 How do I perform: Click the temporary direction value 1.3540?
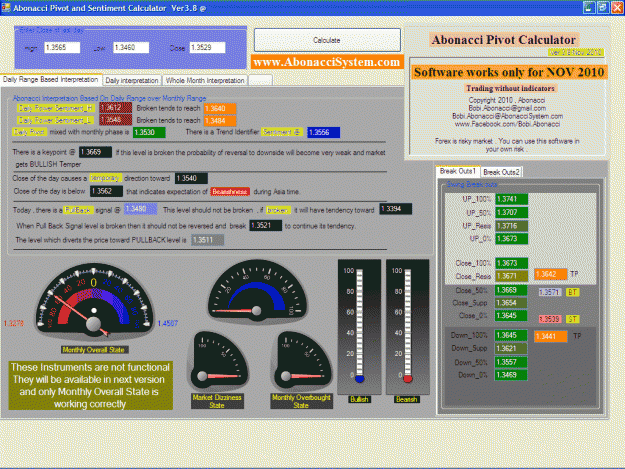pyautogui.click(x=191, y=178)
